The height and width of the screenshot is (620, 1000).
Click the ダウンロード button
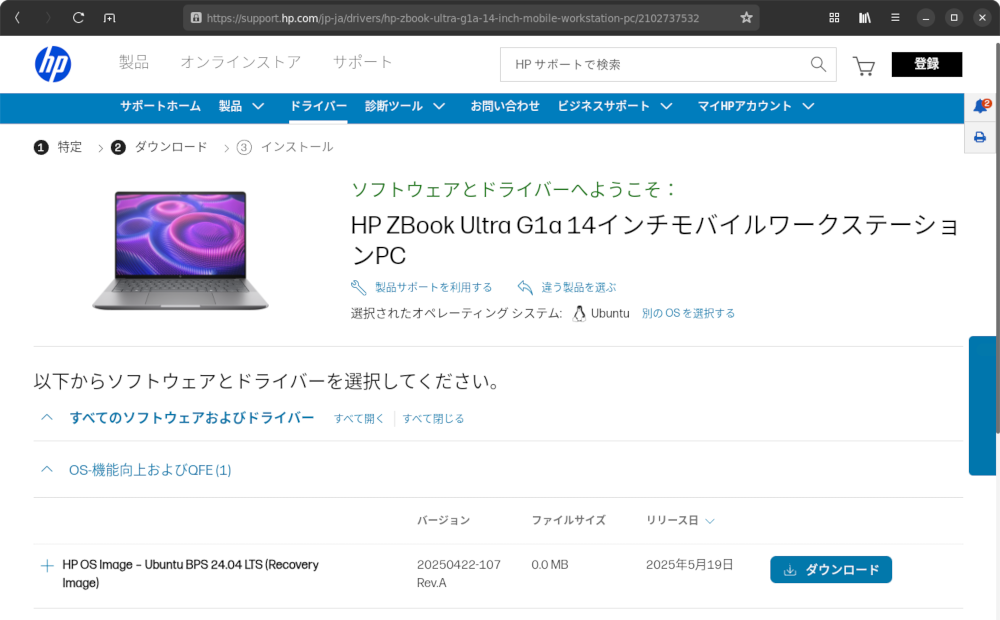pyautogui.click(x=830, y=569)
